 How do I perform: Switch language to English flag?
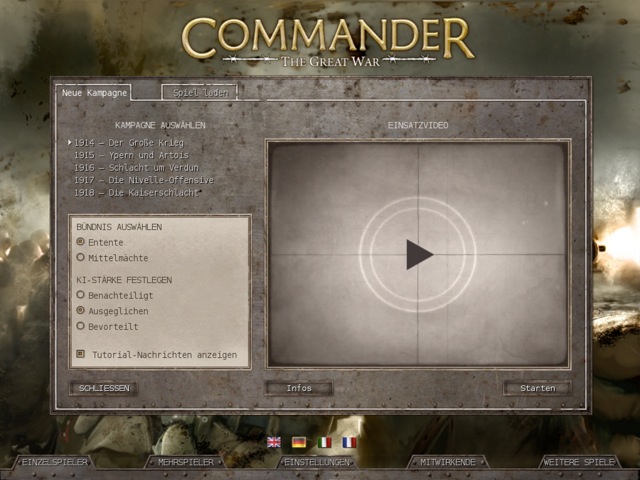(274, 442)
